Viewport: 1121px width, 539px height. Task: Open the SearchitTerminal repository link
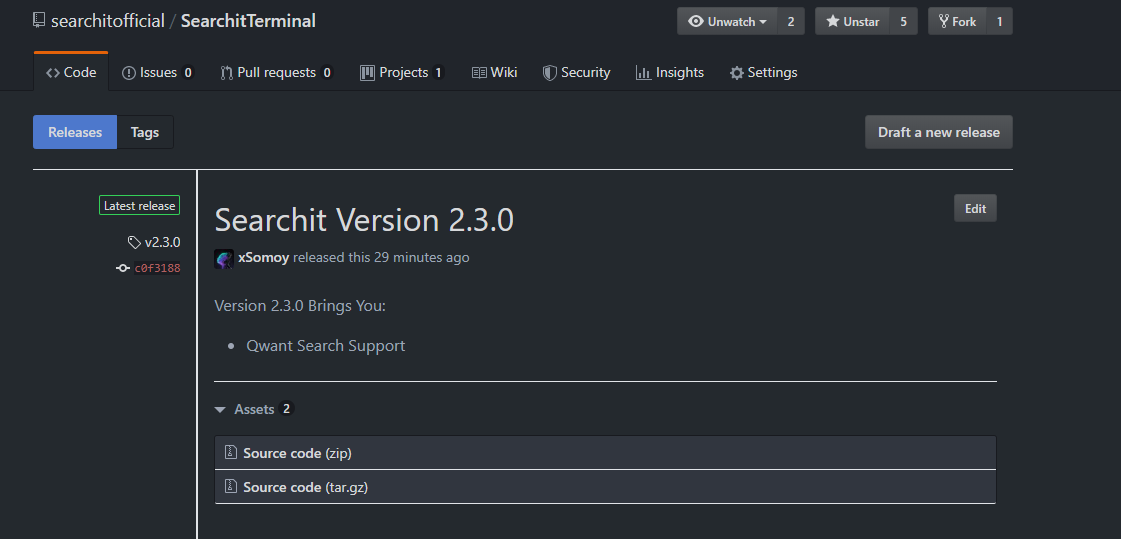(x=248, y=21)
